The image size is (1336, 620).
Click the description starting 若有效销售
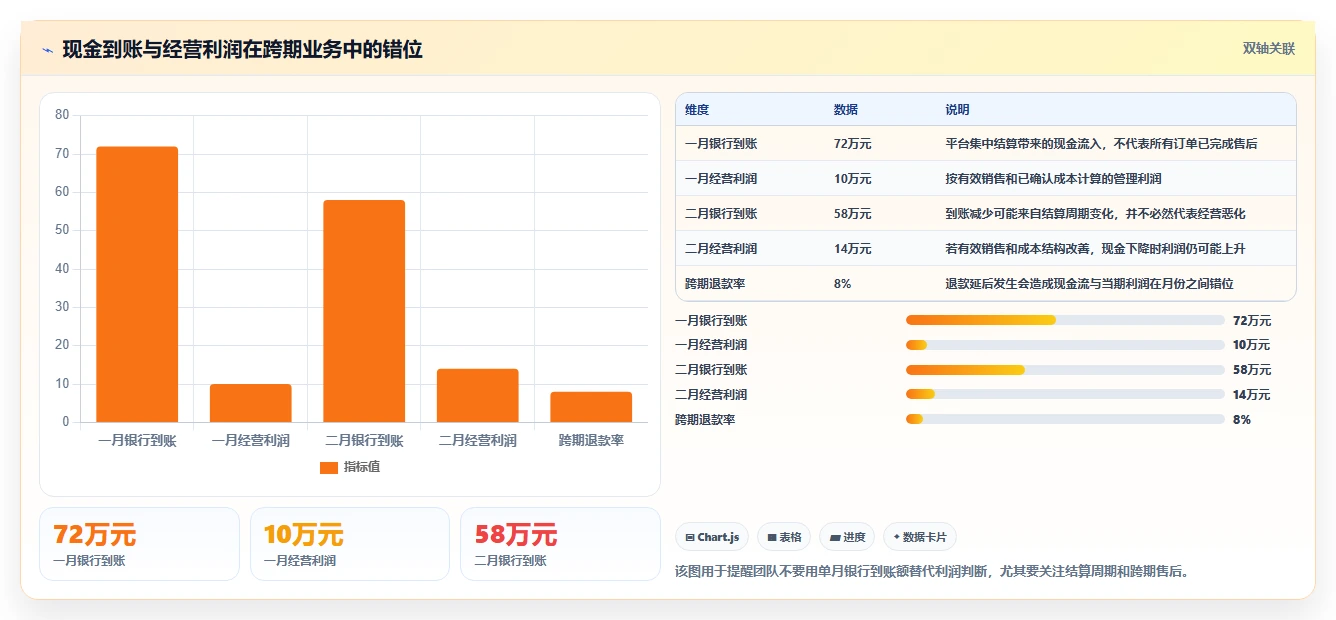pyautogui.click(x=1095, y=249)
